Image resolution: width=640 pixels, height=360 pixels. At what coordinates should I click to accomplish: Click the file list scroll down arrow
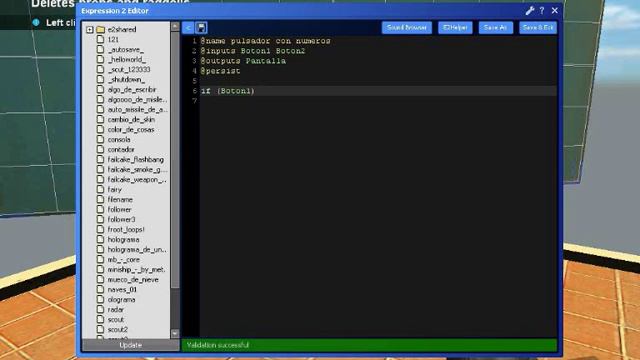[175, 334]
